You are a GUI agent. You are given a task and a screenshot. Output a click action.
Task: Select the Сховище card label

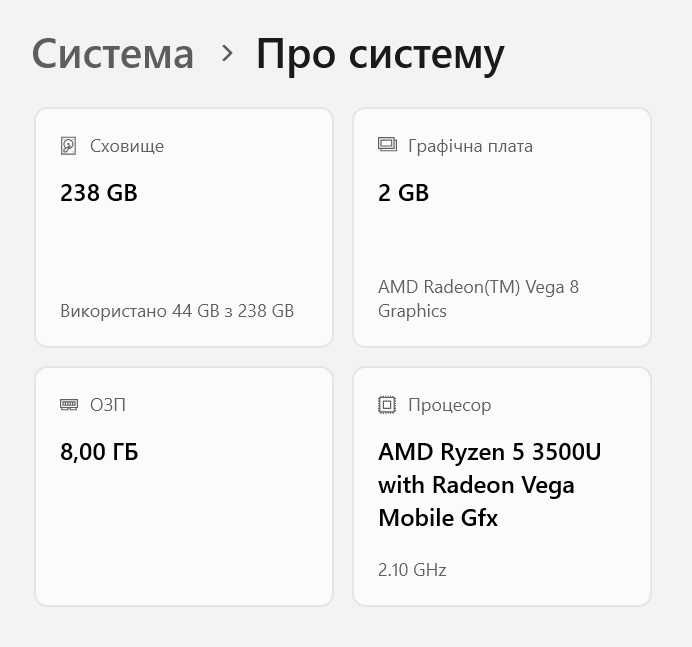127,146
